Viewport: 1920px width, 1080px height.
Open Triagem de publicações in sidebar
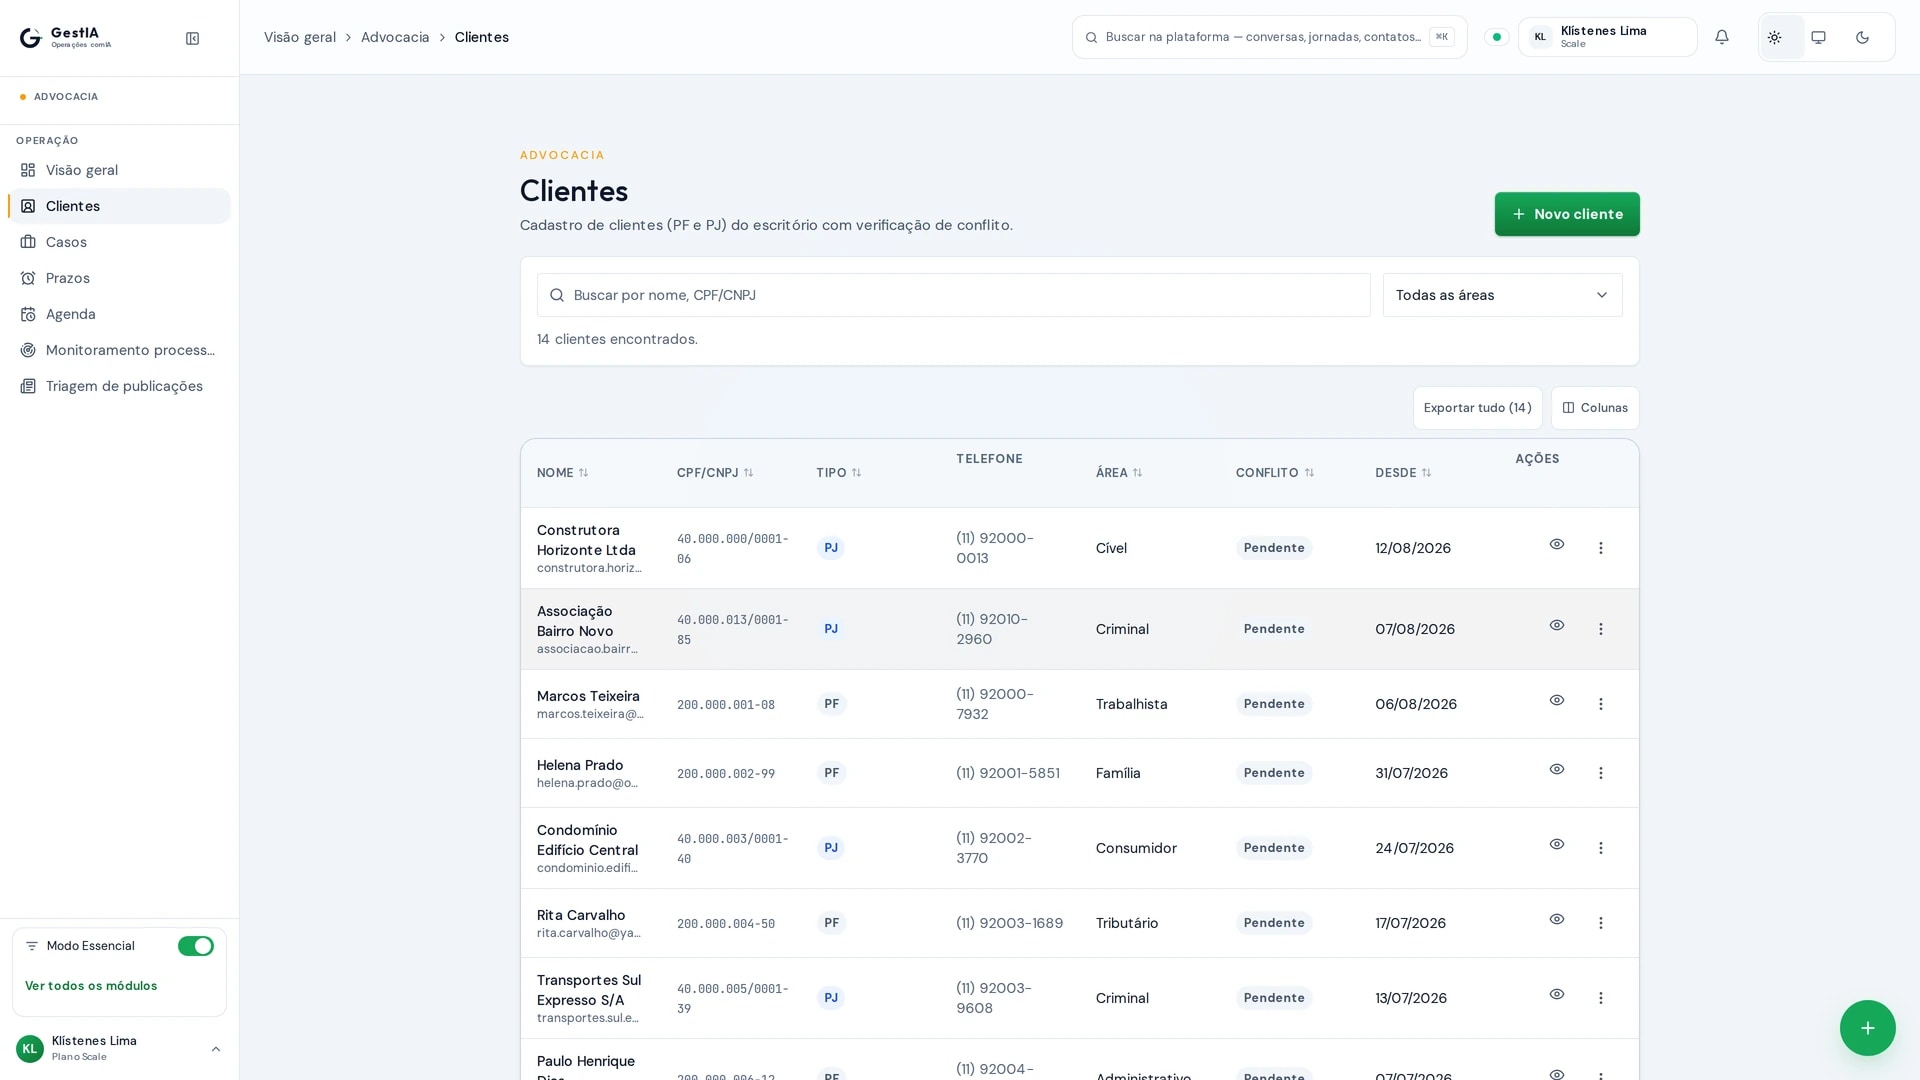(x=119, y=386)
